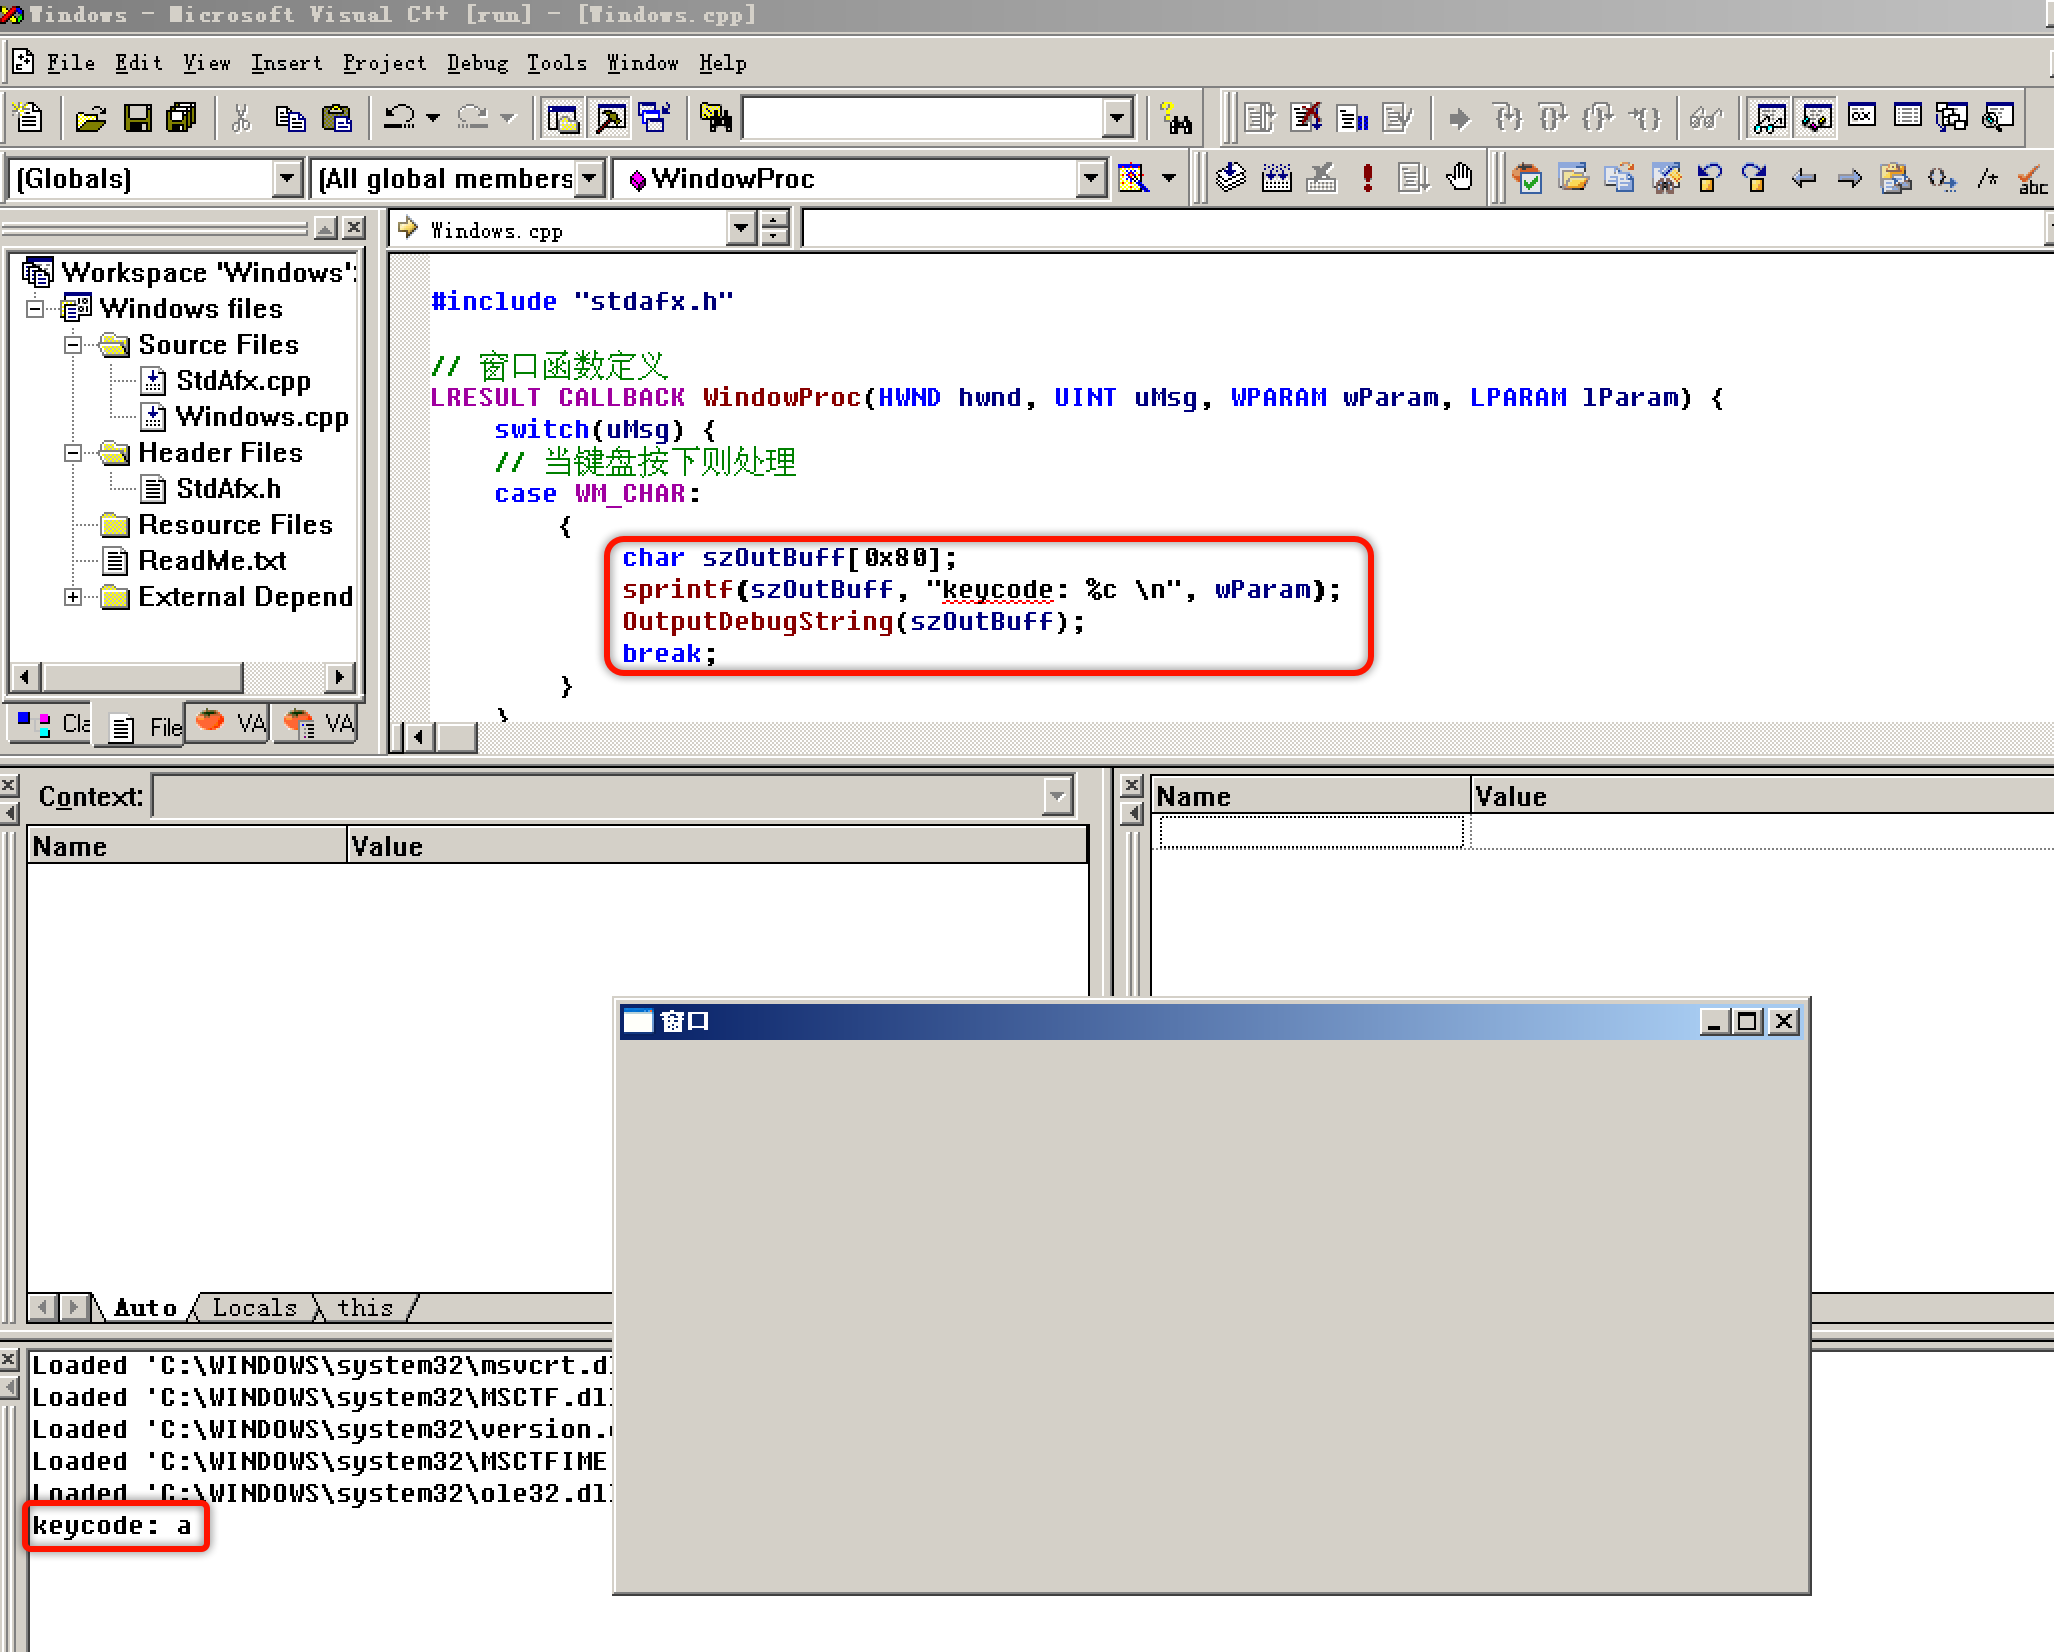Screen dimensions: 2054x1652
Task: Click the empty Watch name entry cell
Action: click(x=1311, y=832)
